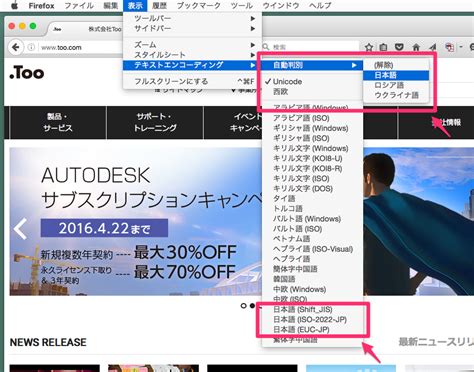
Task: Select 西欧 encoding
Action: click(312, 92)
